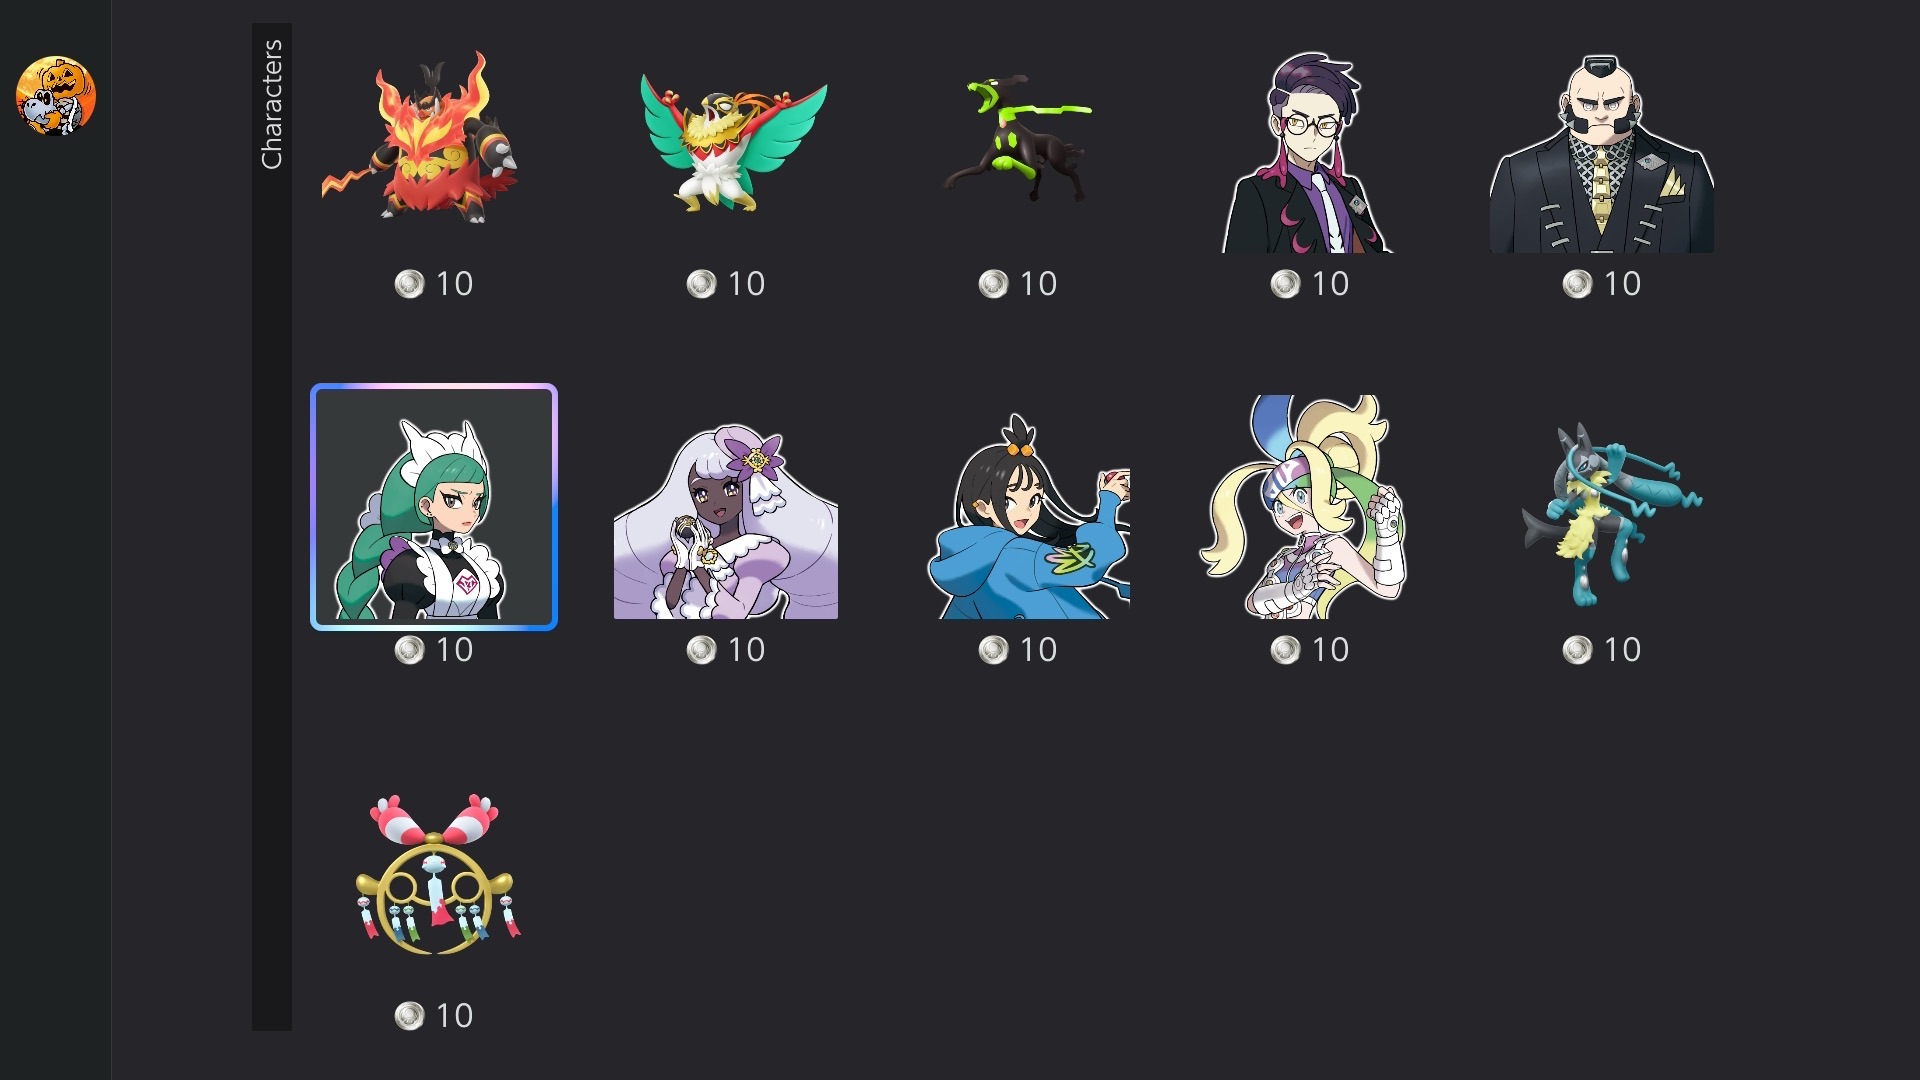
Task: Select the black and green Zygarde dog icon
Action: point(1017,137)
